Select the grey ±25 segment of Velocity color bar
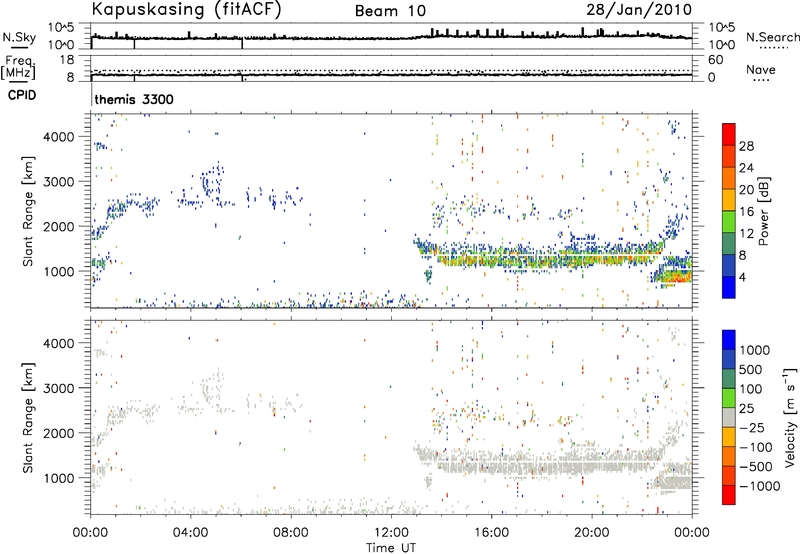The width and height of the screenshot is (800, 554). click(729, 417)
